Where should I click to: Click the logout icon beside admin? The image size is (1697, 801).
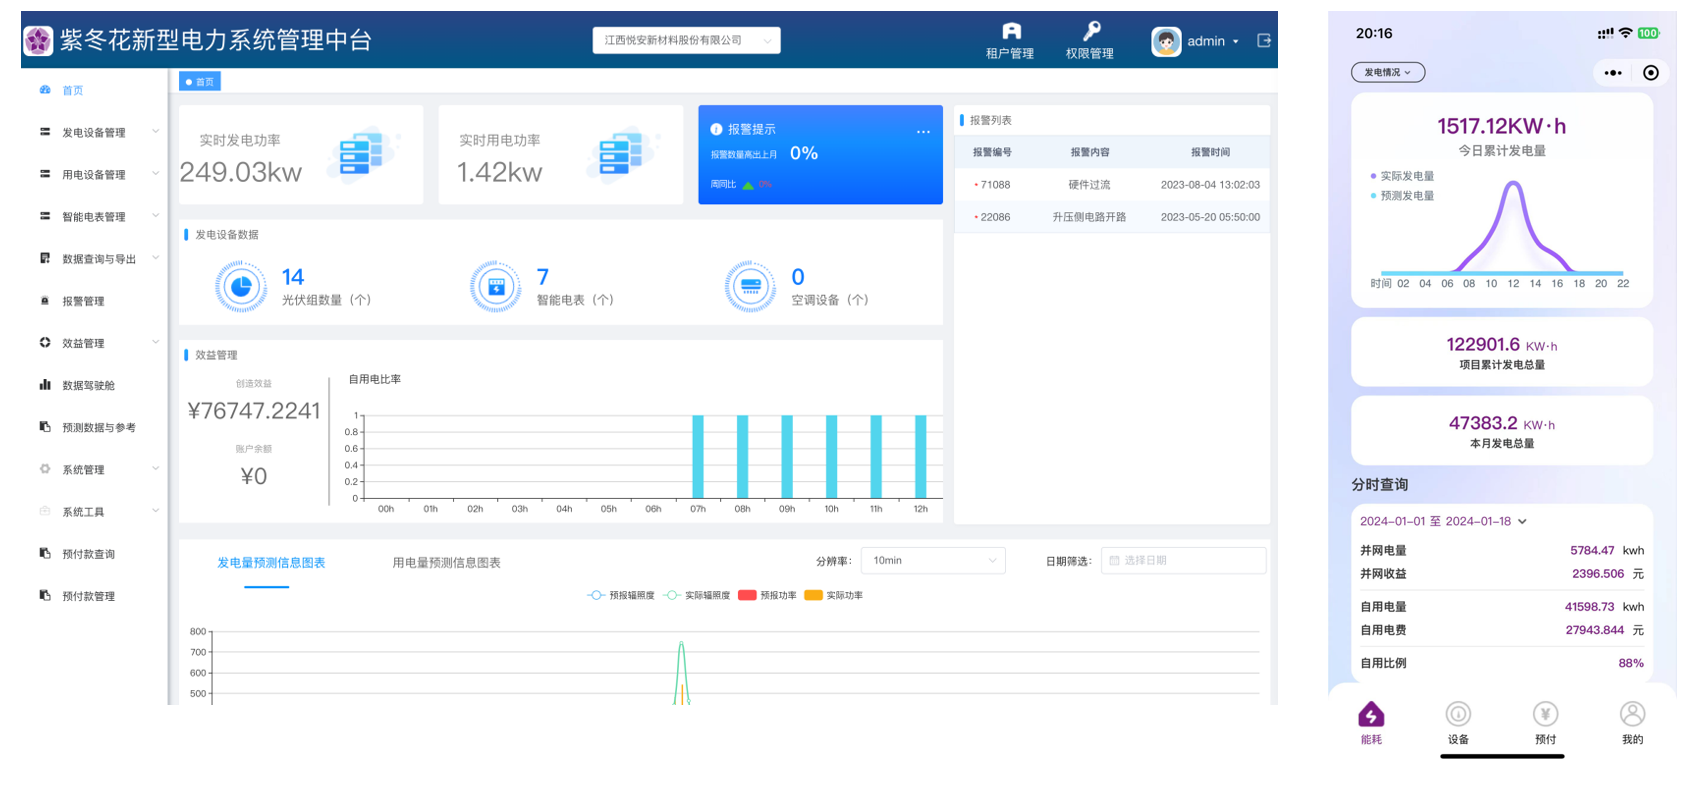(1264, 41)
